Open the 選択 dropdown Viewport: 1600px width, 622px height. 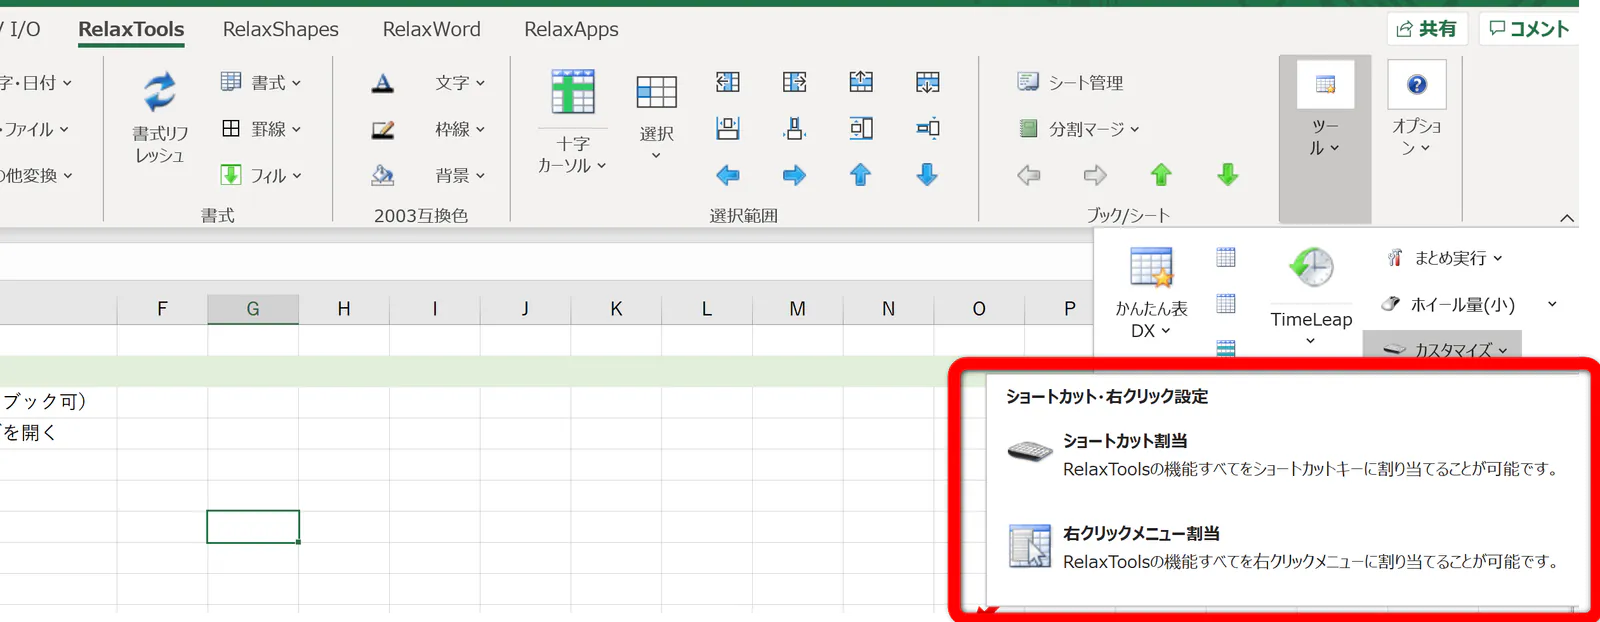point(656,118)
